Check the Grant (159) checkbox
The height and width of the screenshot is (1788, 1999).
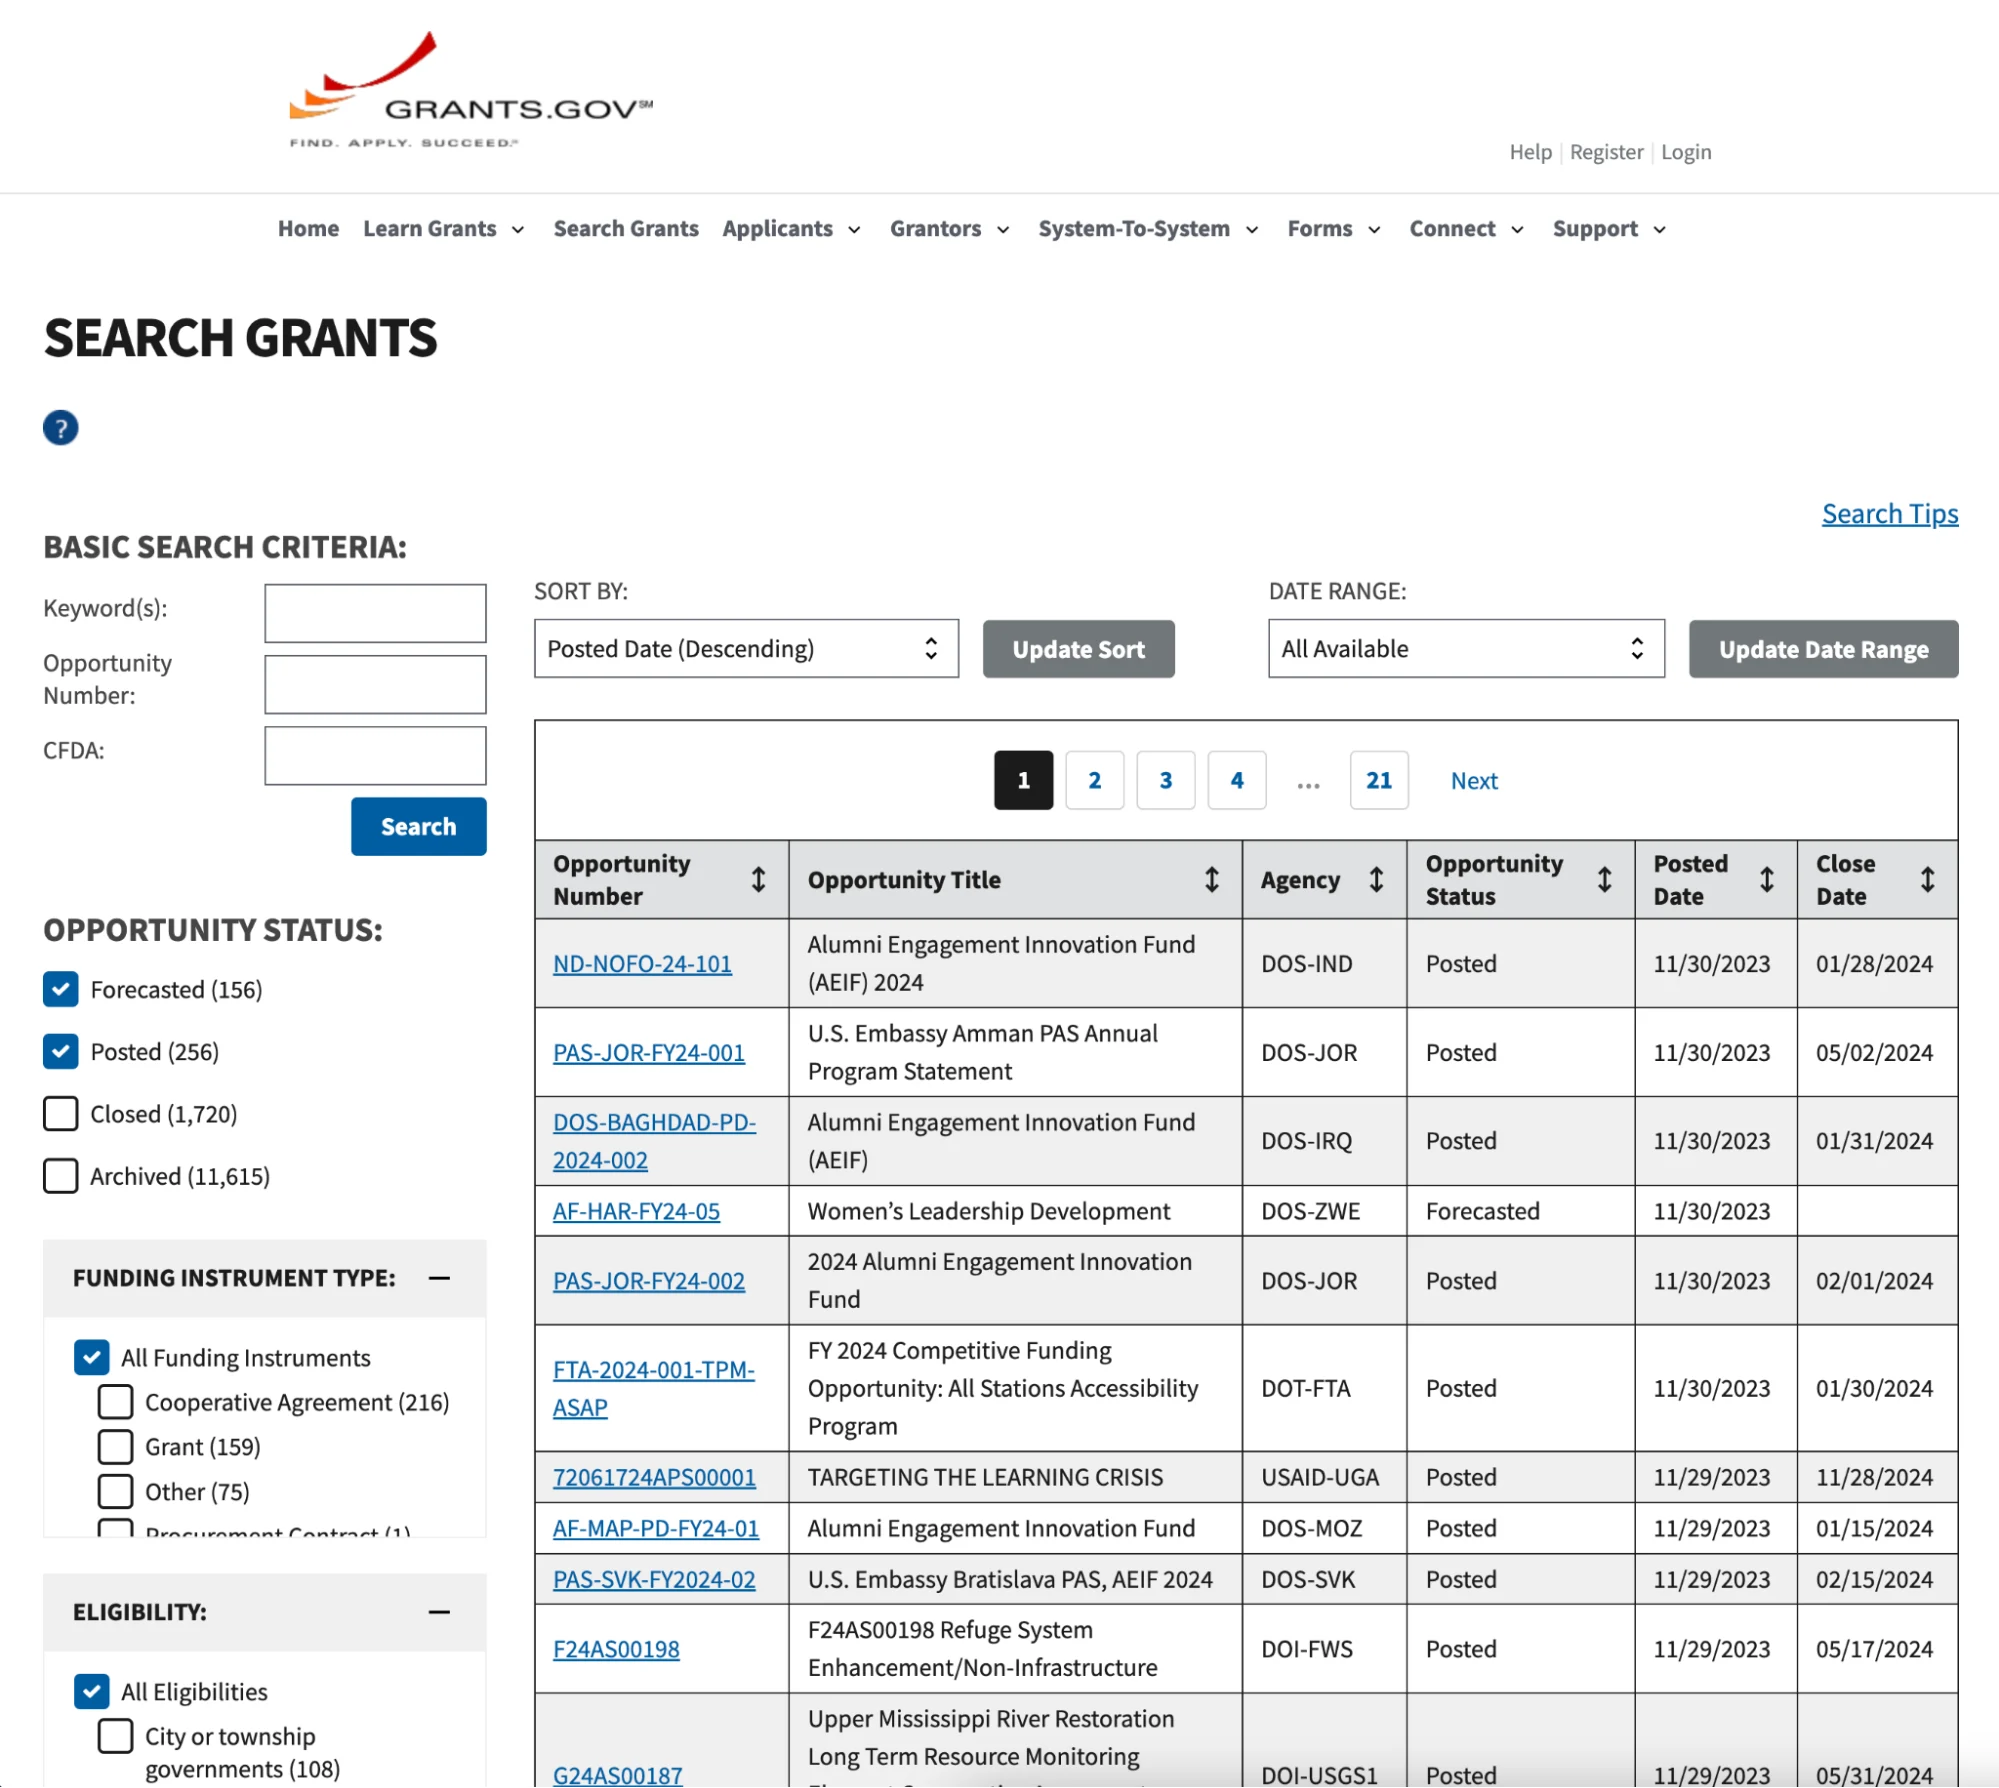coord(115,1447)
